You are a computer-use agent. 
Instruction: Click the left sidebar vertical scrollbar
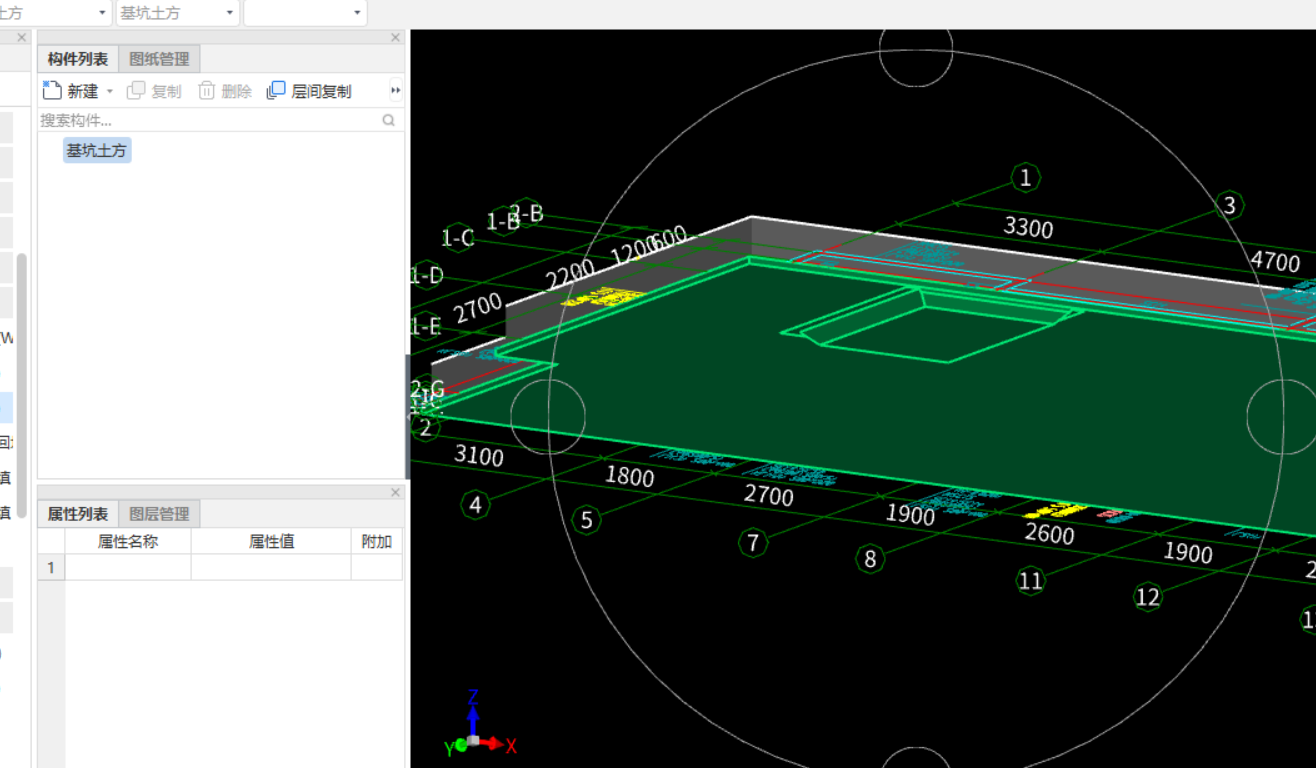(21, 385)
